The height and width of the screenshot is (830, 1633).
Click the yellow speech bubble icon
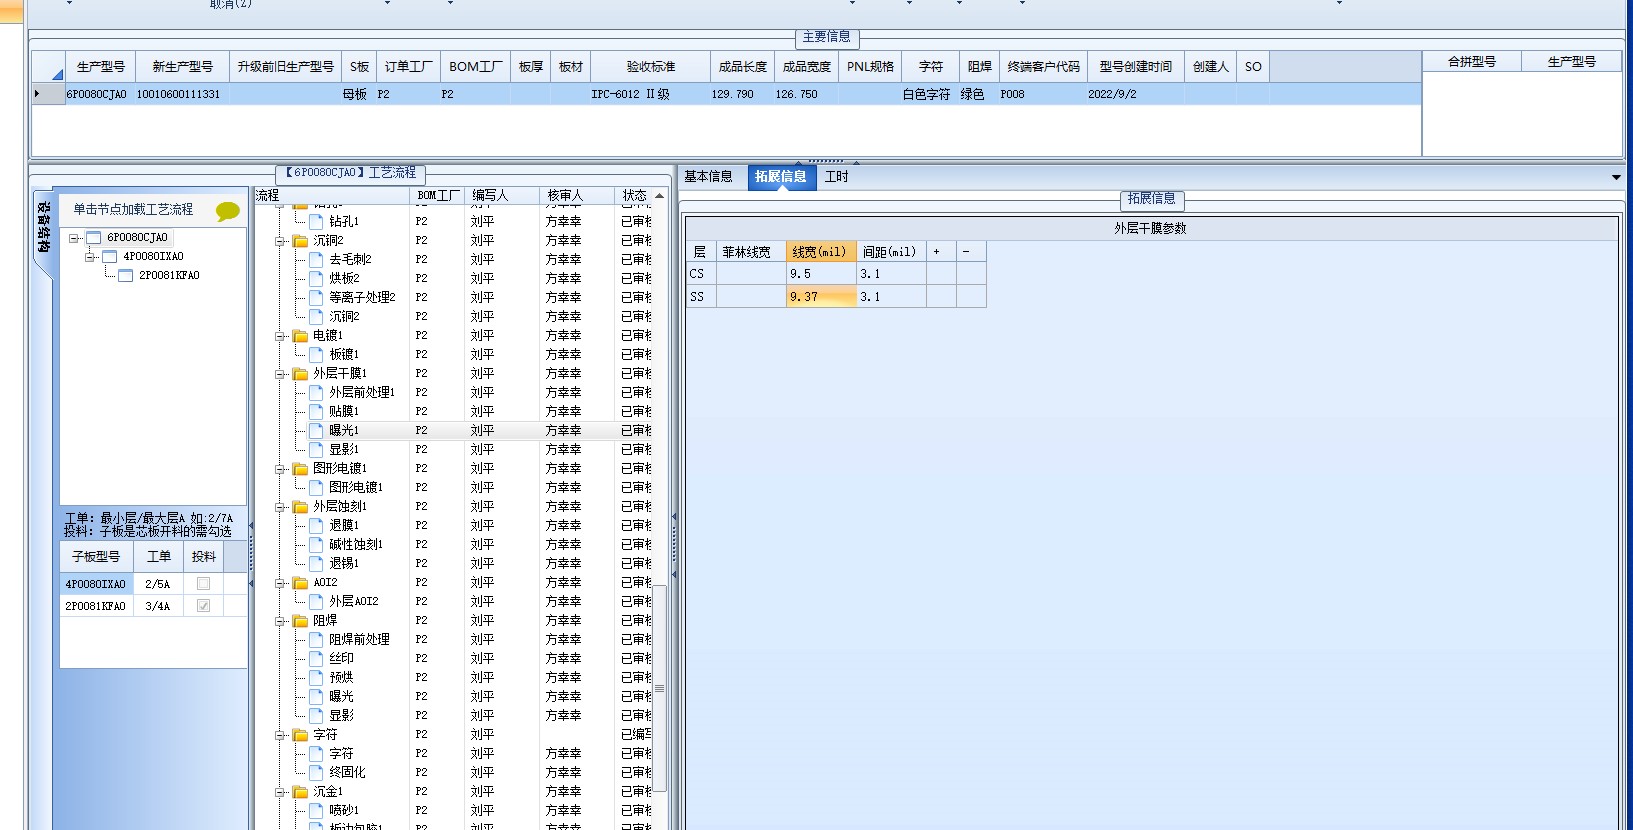227,211
